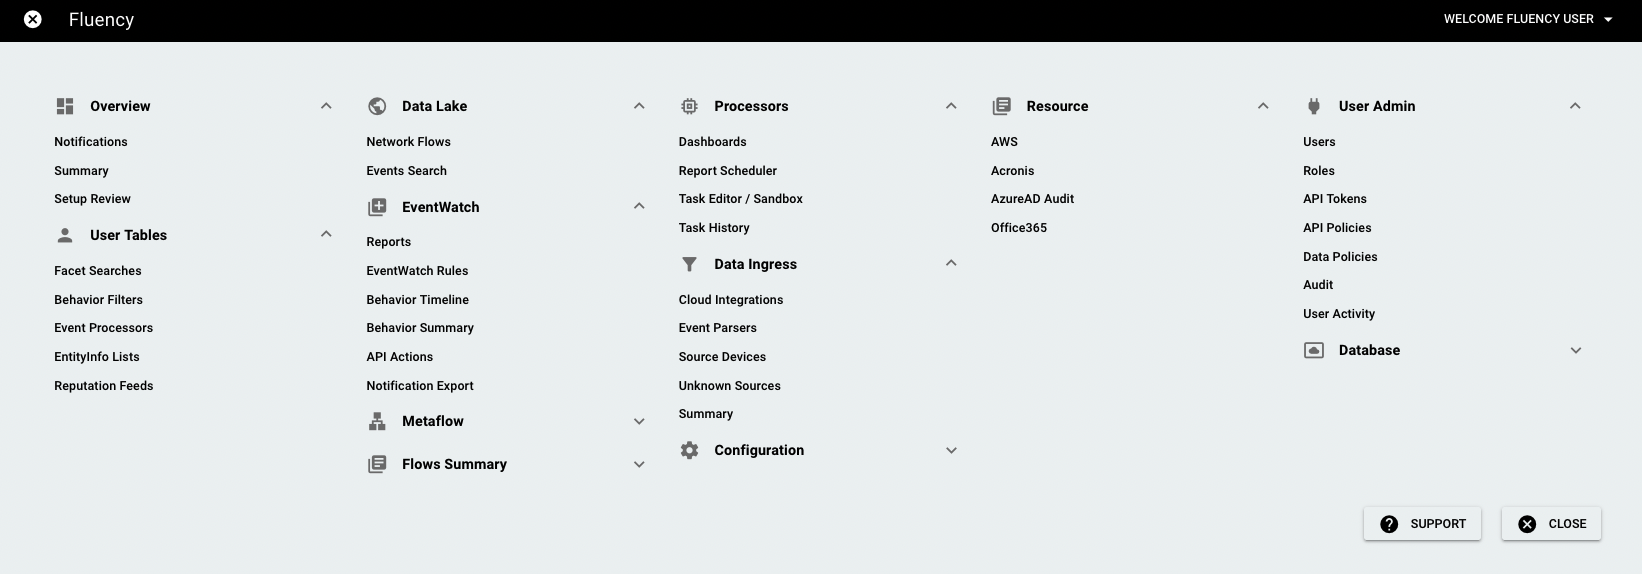Click the User Admin plug icon
1642x574 pixels.
(x=1314, y=106)
